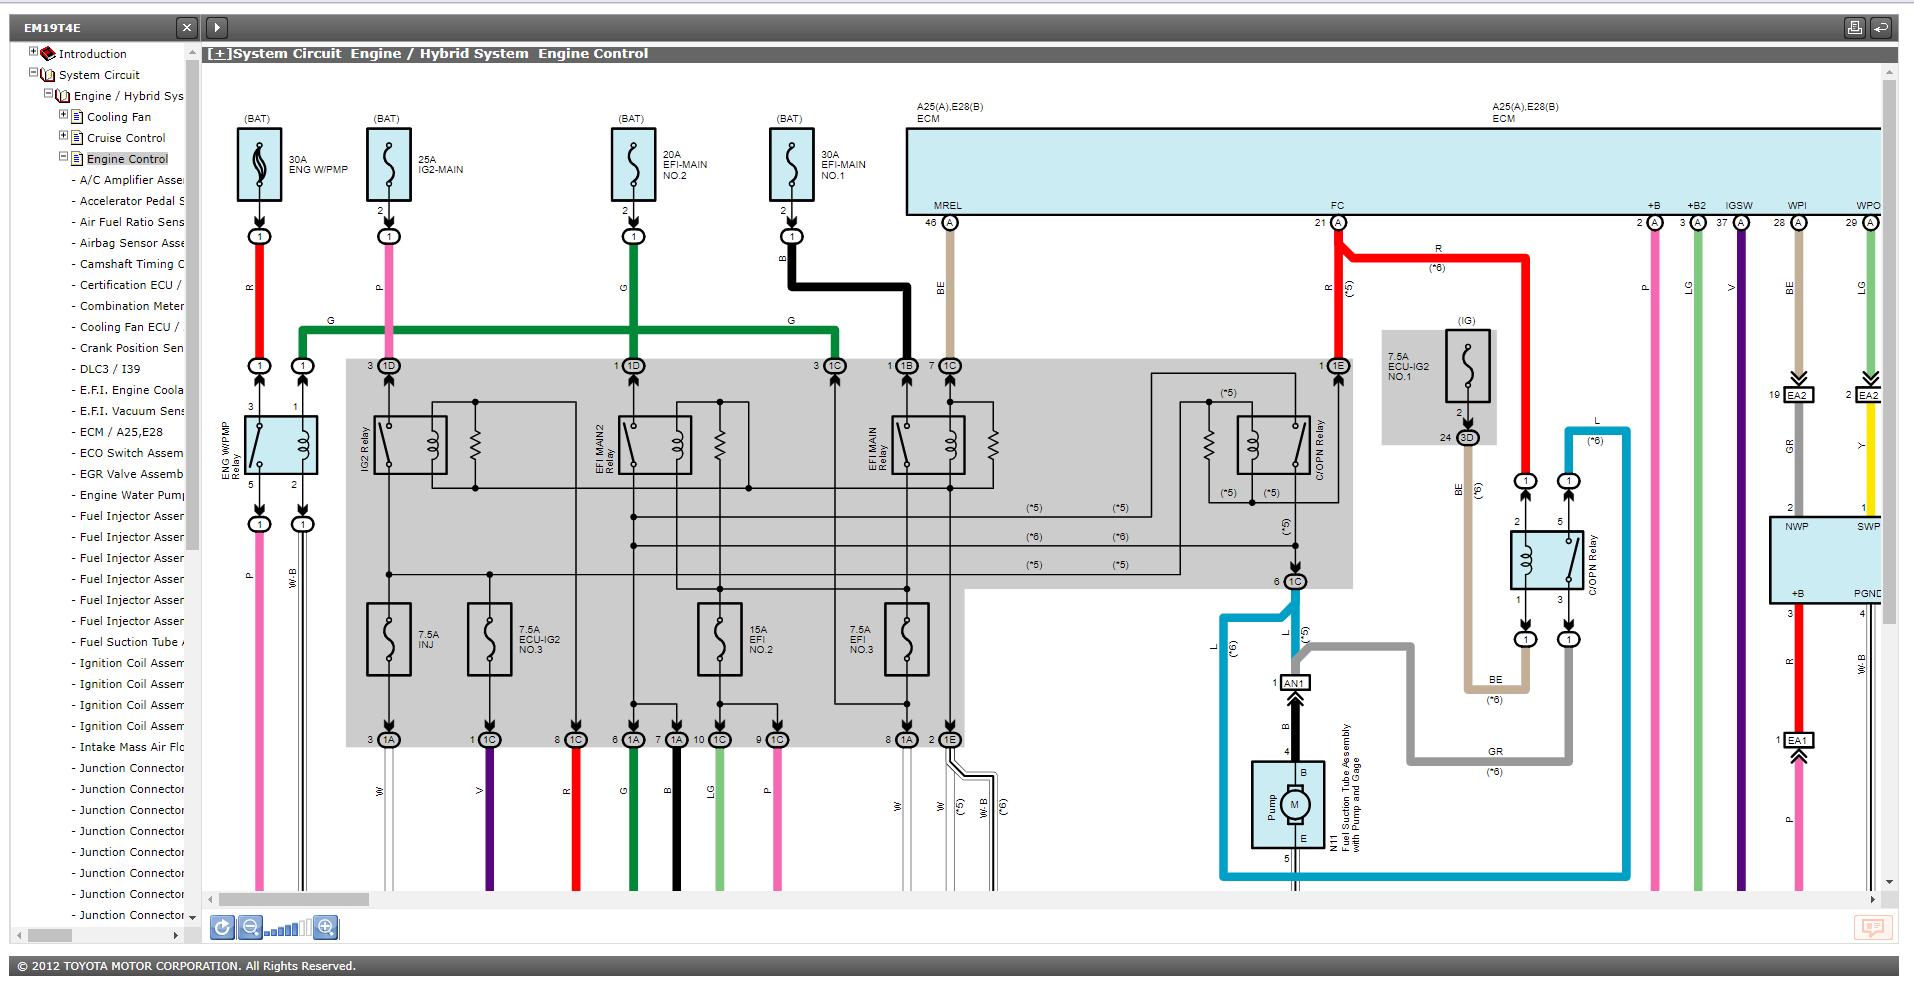This screenshot has width=1914, height=983.
Task: Print the wiring diagram
Action: coord(1855,28)
